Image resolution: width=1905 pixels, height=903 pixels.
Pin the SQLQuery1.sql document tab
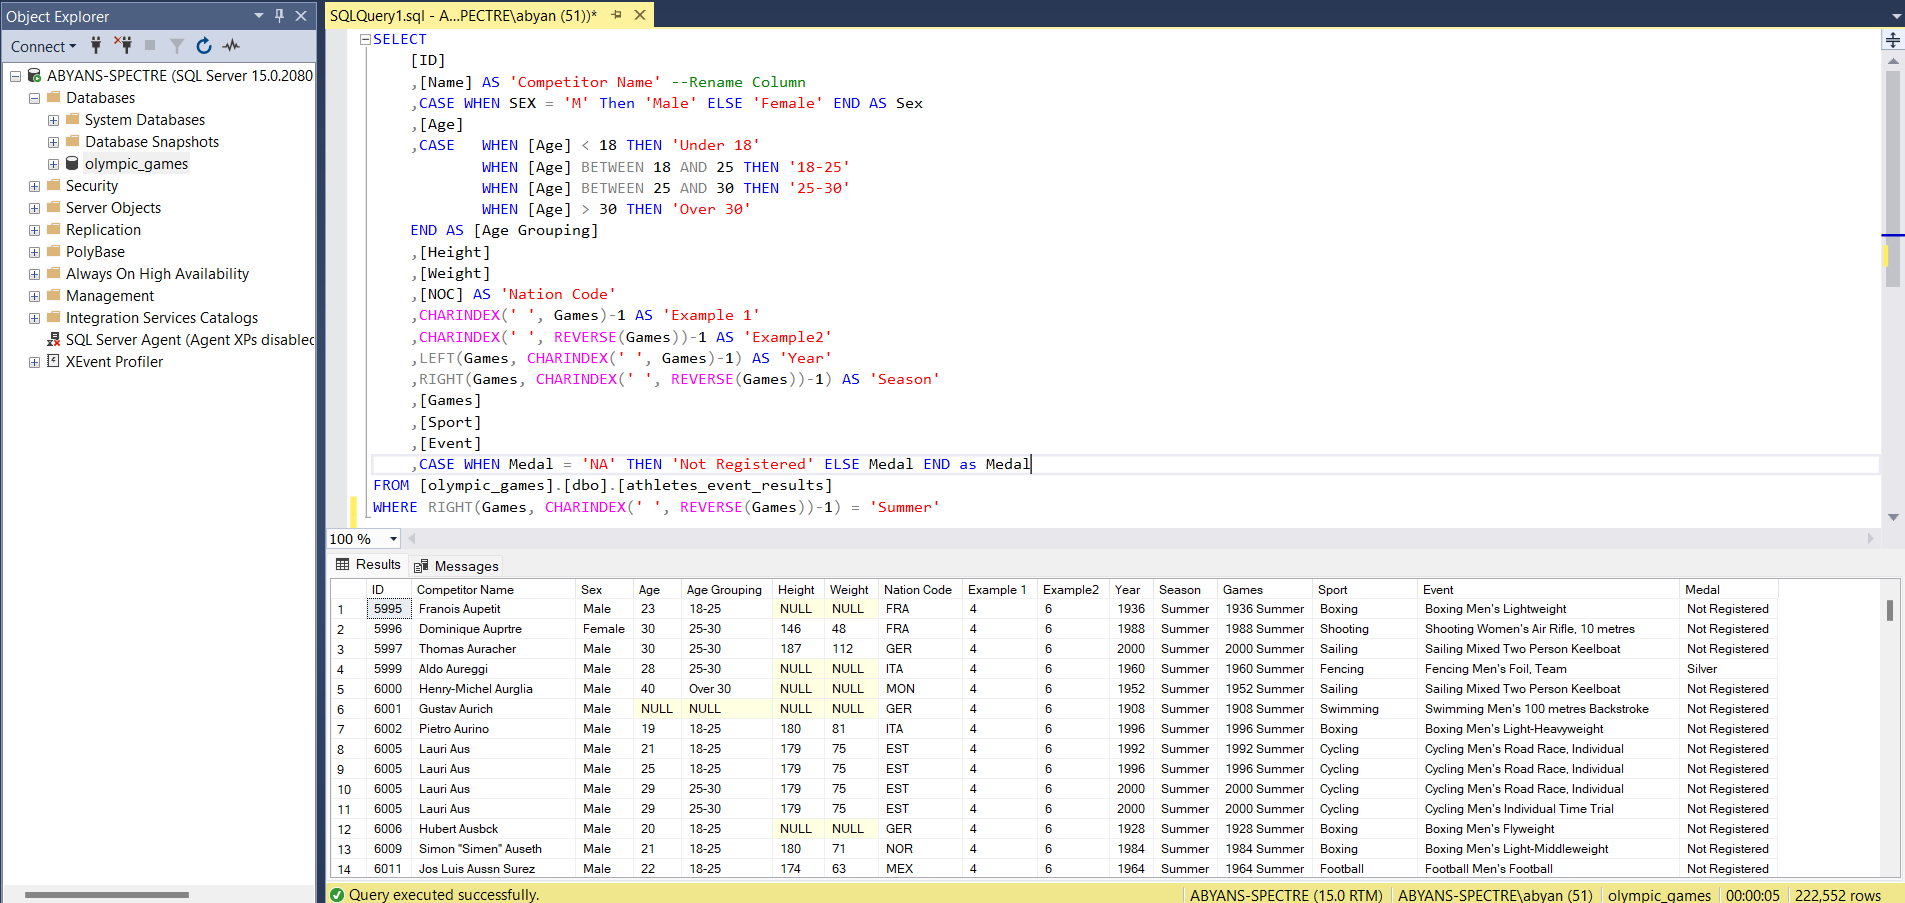(618, 15)
